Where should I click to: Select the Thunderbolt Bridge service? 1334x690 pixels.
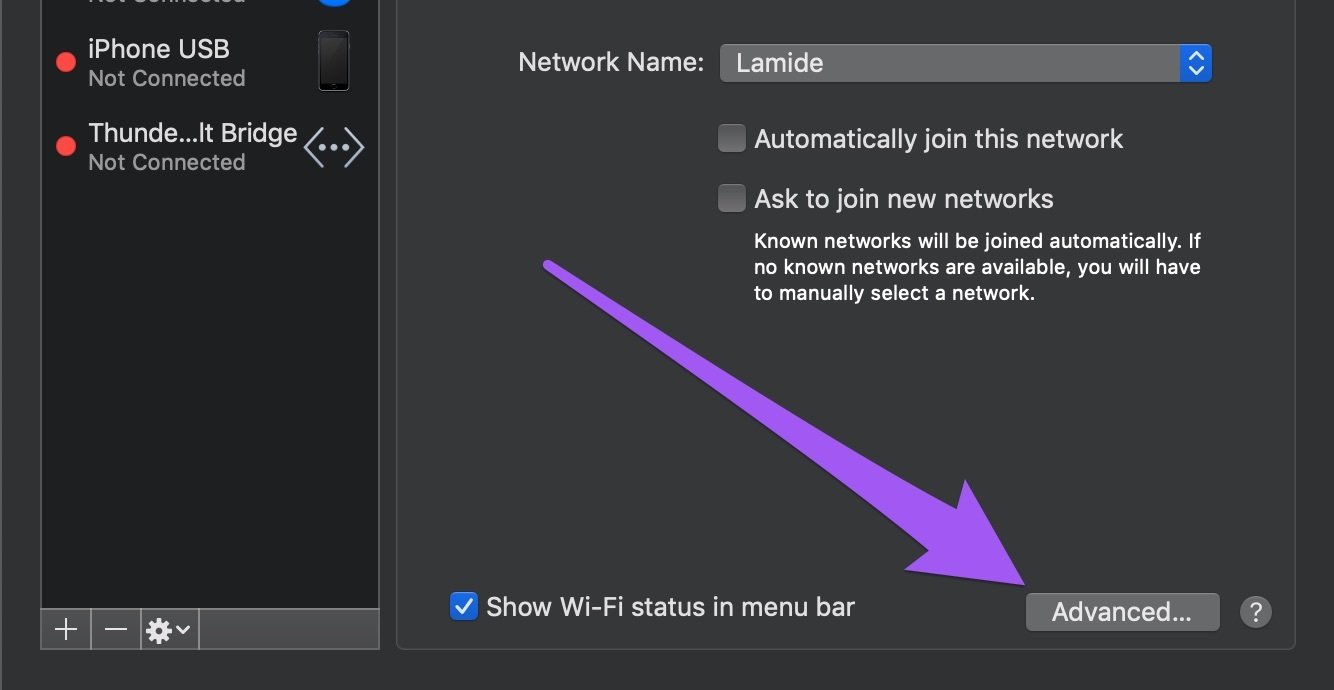tap(210, 147)
